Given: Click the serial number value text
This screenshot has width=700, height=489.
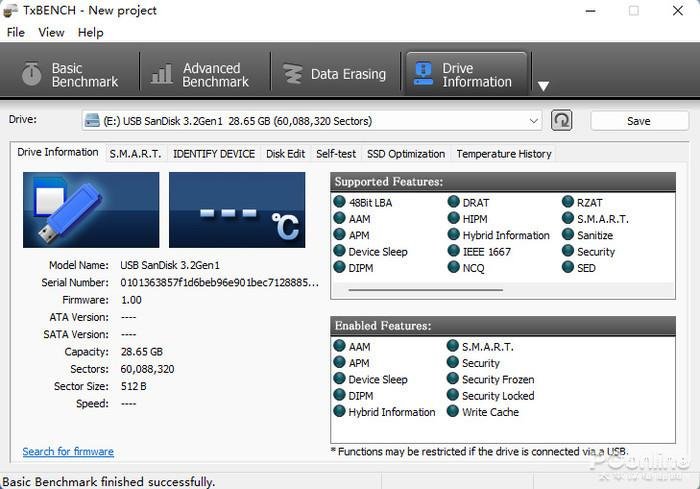Looking at the screenshot, I should (220, 282).
